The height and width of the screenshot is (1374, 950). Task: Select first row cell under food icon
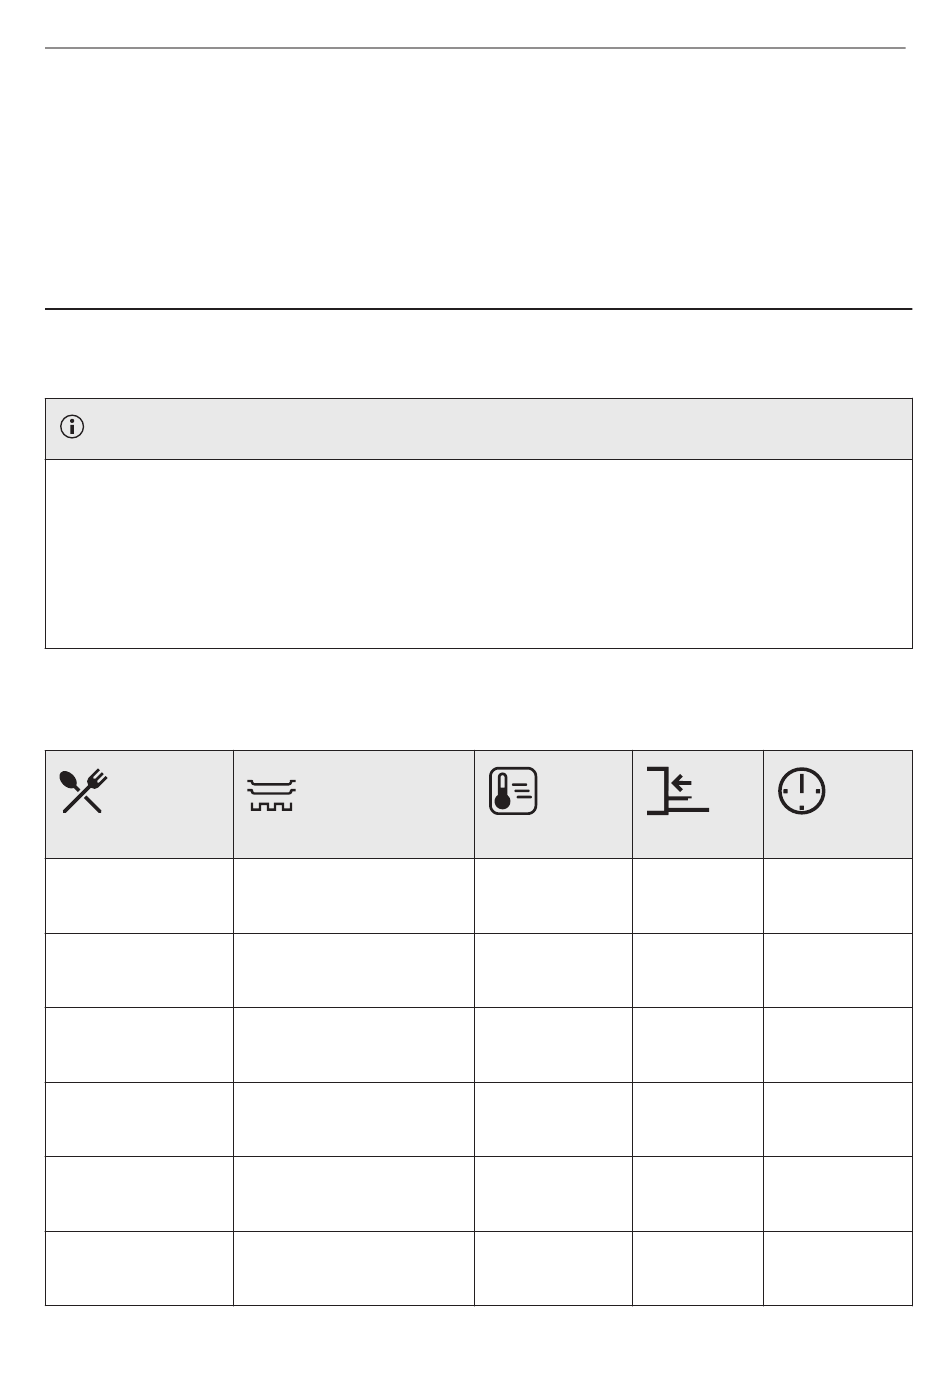(x=140, y=895)
